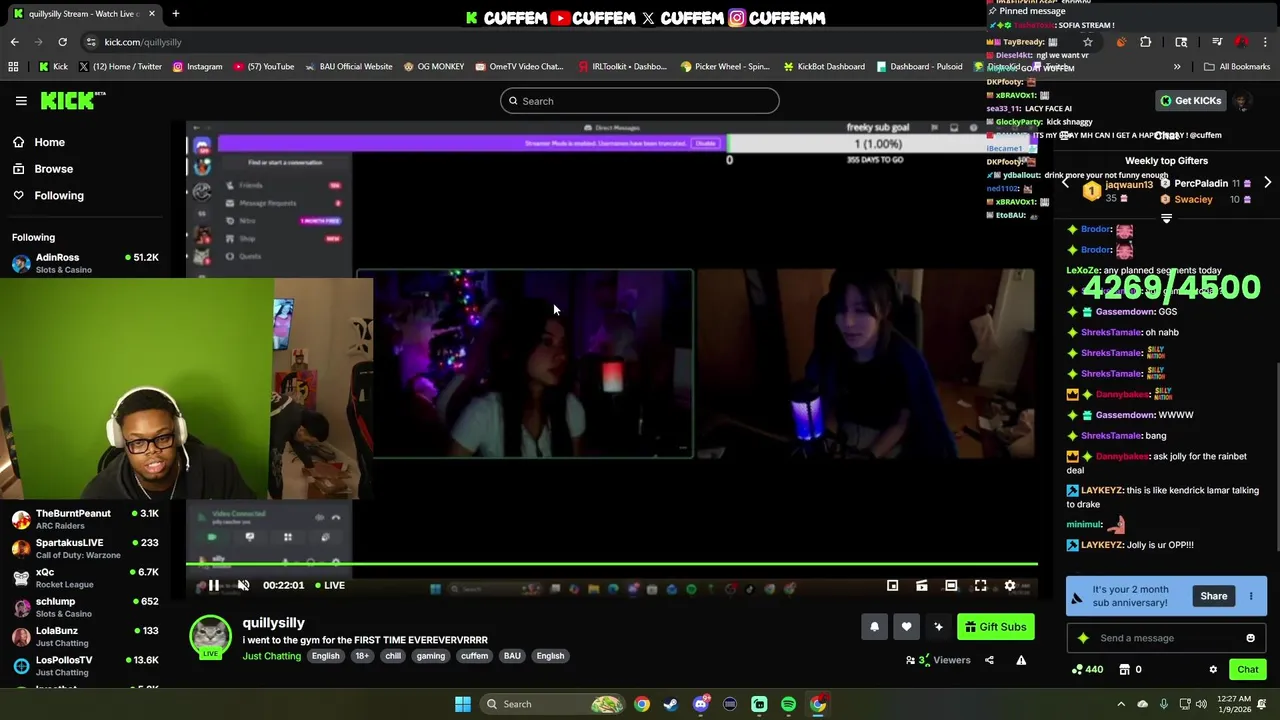This screenshot has height=720, width=1280.
Task: Open LolaBunz channel in sidebar
Action: (x=85, y=636)
